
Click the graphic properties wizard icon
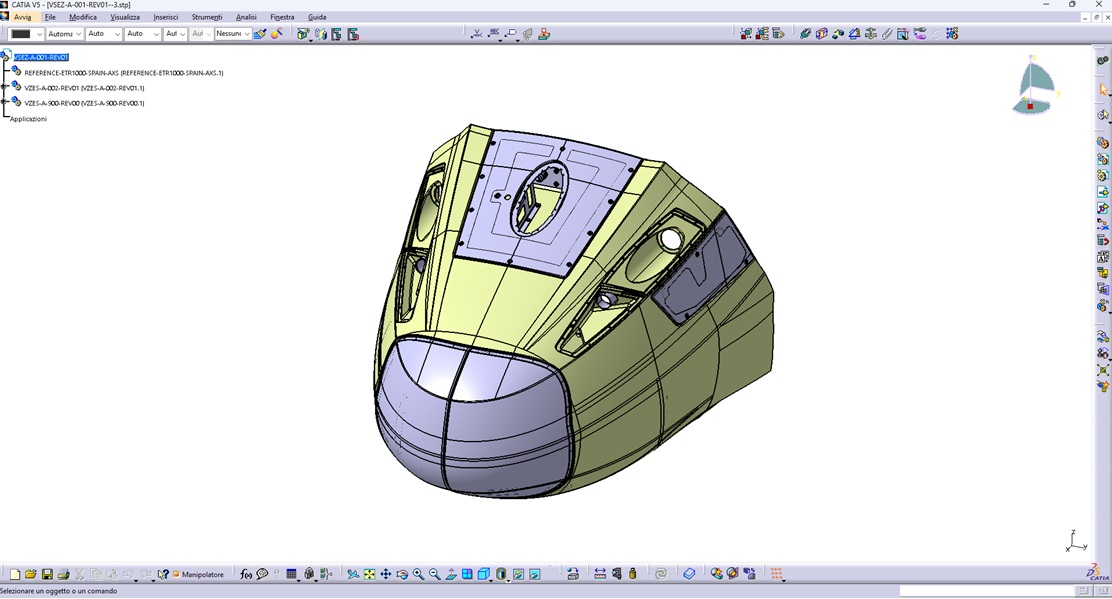click(x=276, y=33)
